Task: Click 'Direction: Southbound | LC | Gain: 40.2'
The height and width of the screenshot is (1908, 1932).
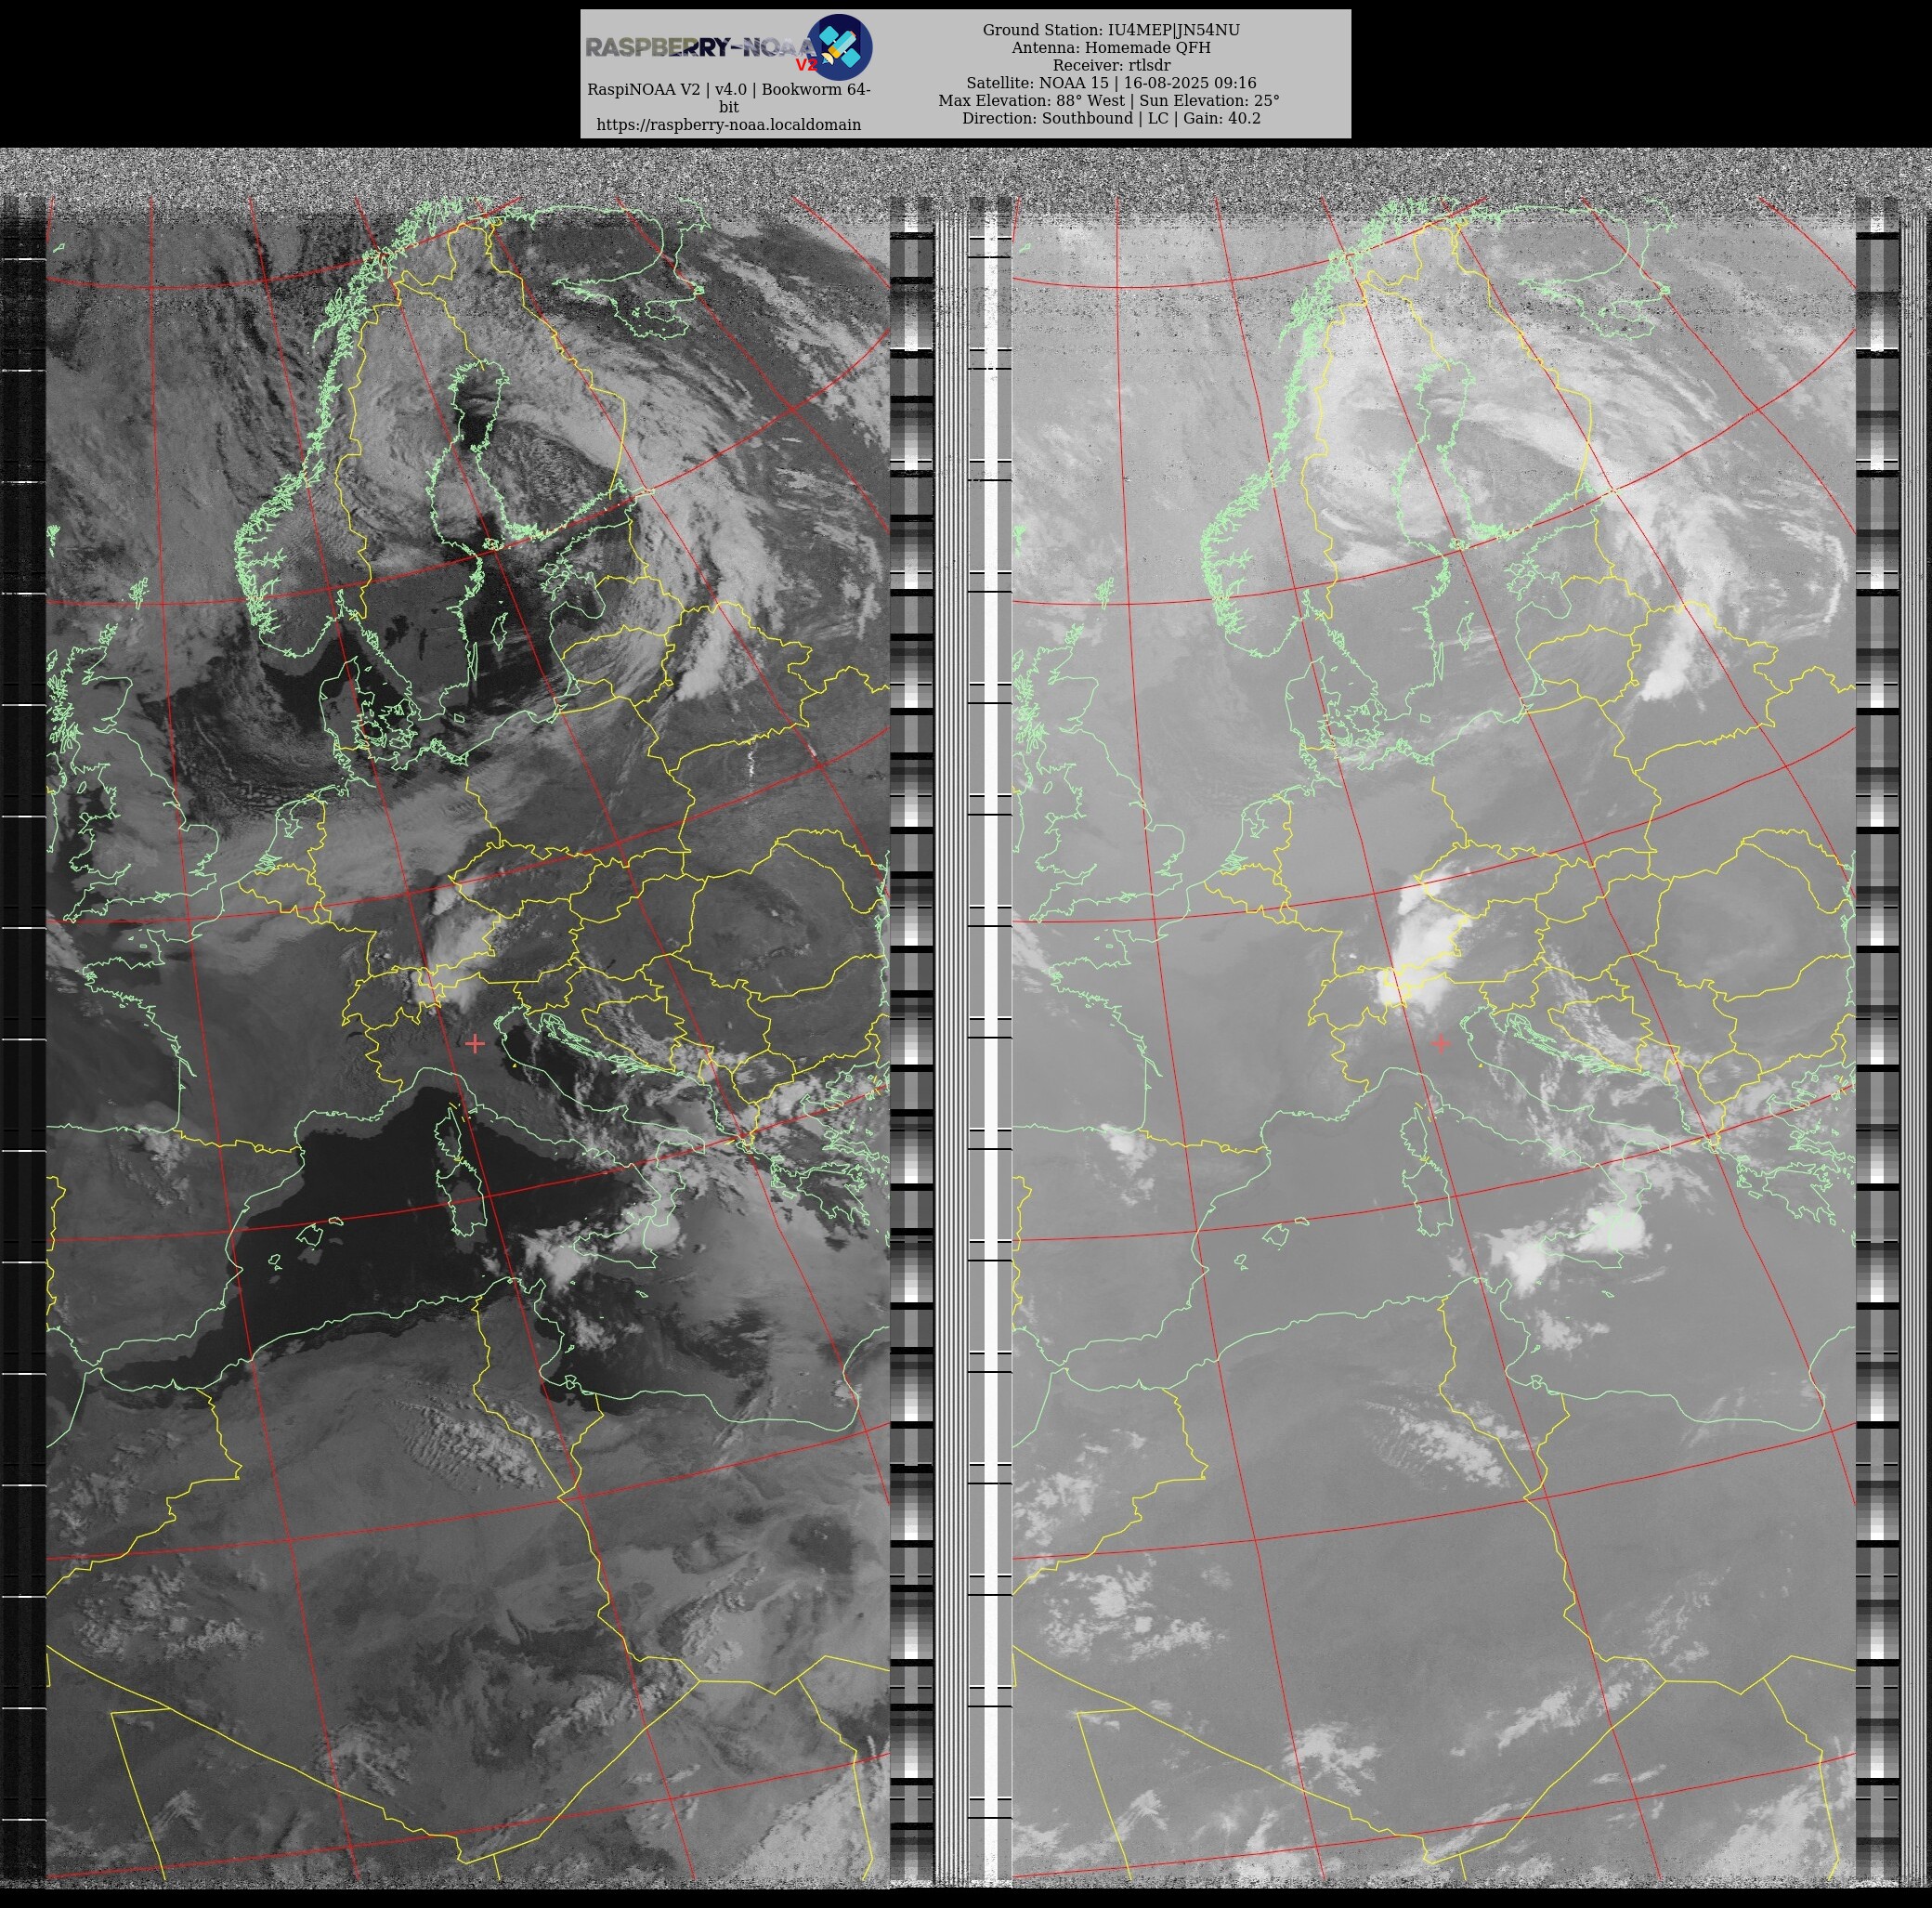Action: tap(1111, 118)
